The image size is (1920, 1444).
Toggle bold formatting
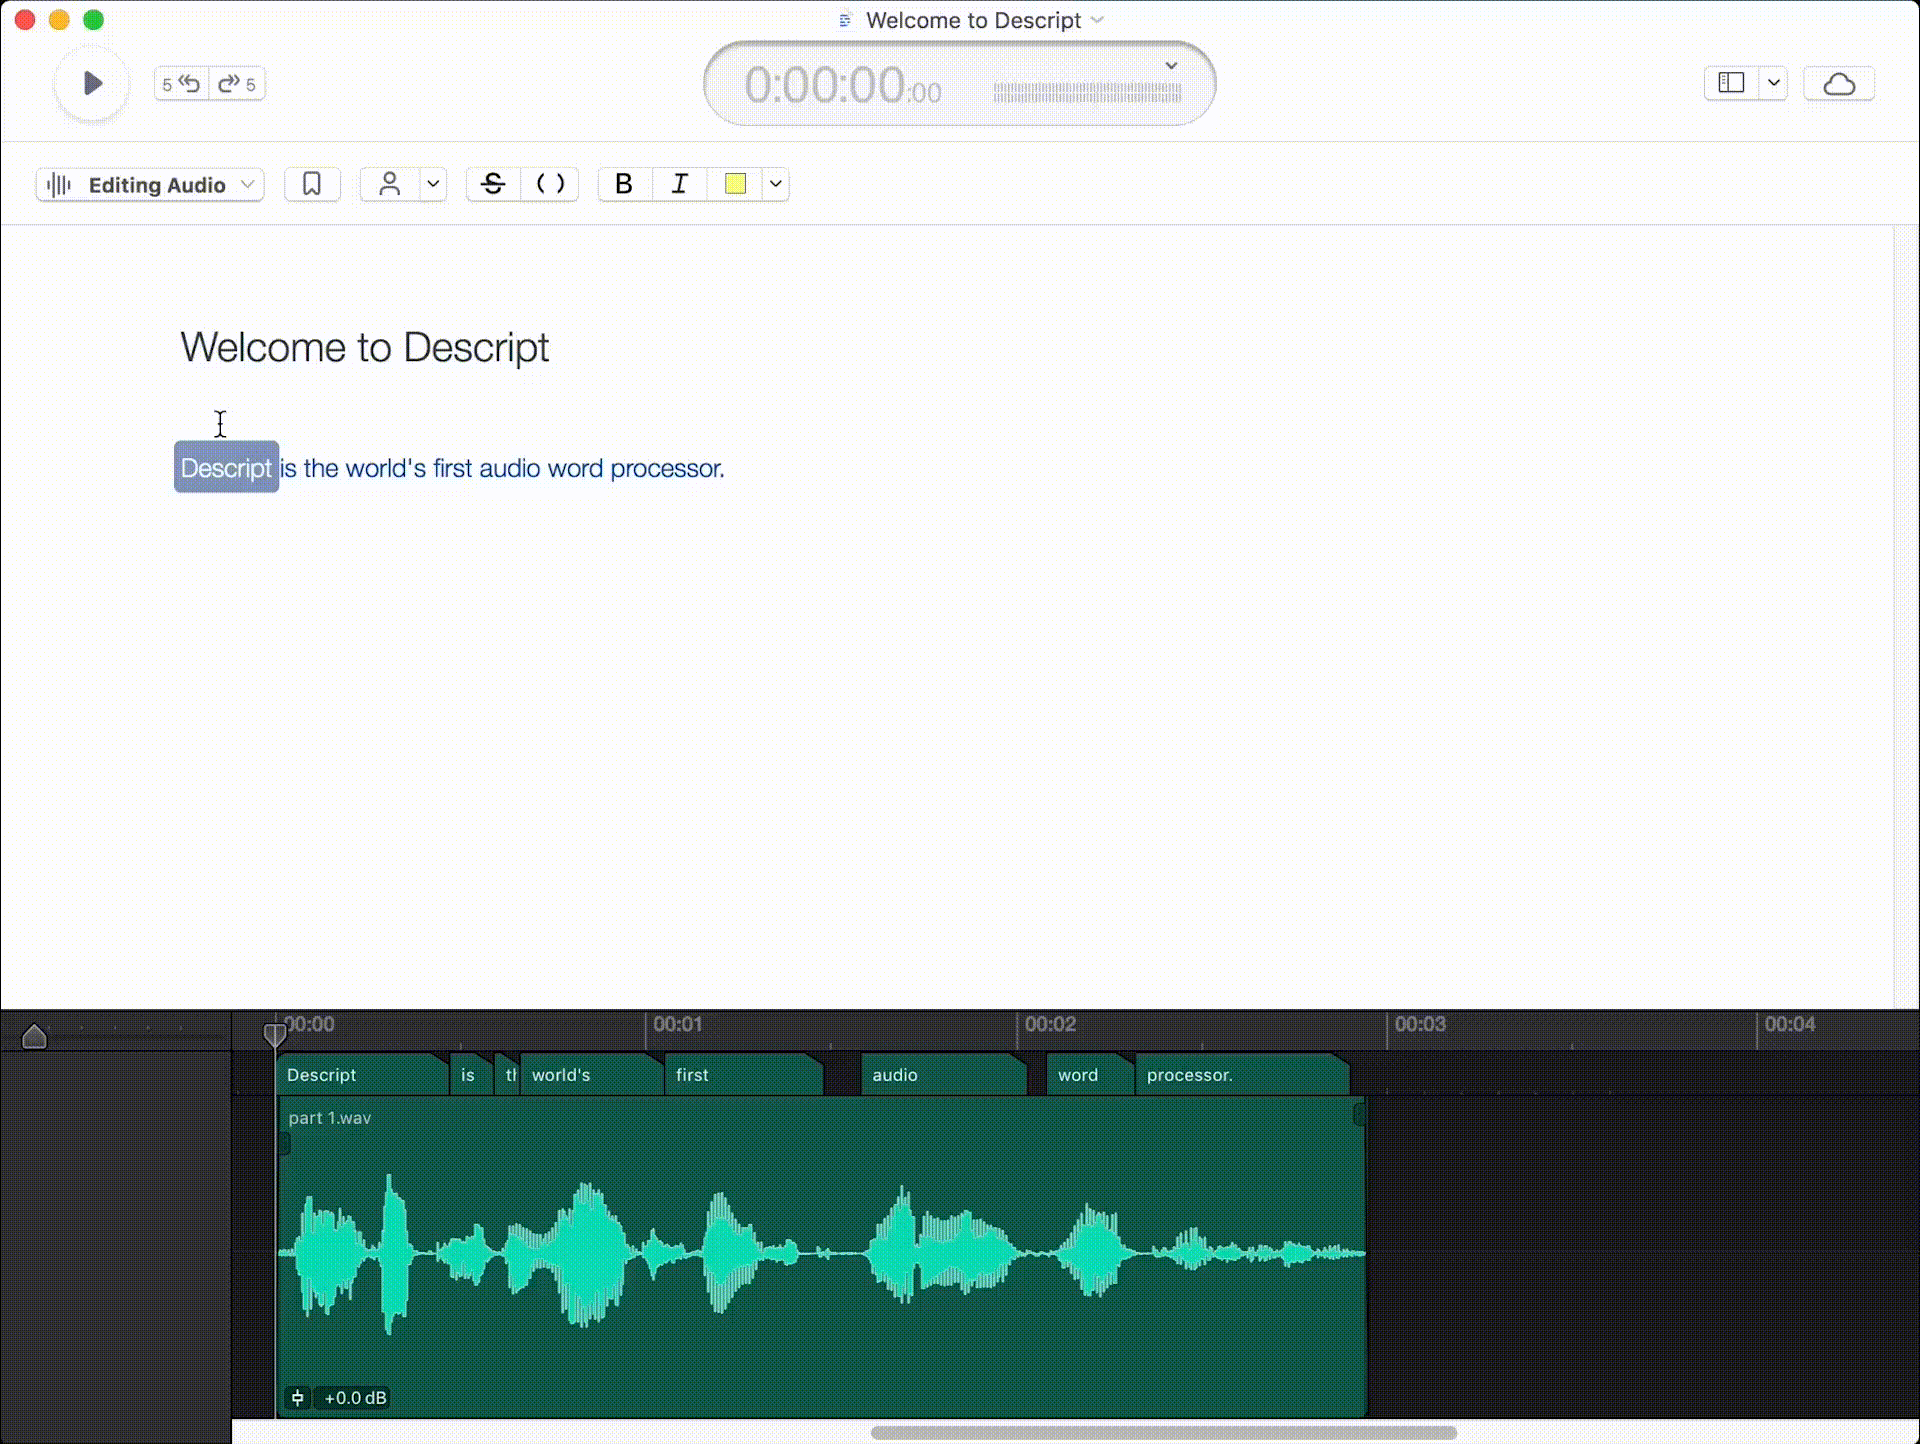click(x=624, y=184)
